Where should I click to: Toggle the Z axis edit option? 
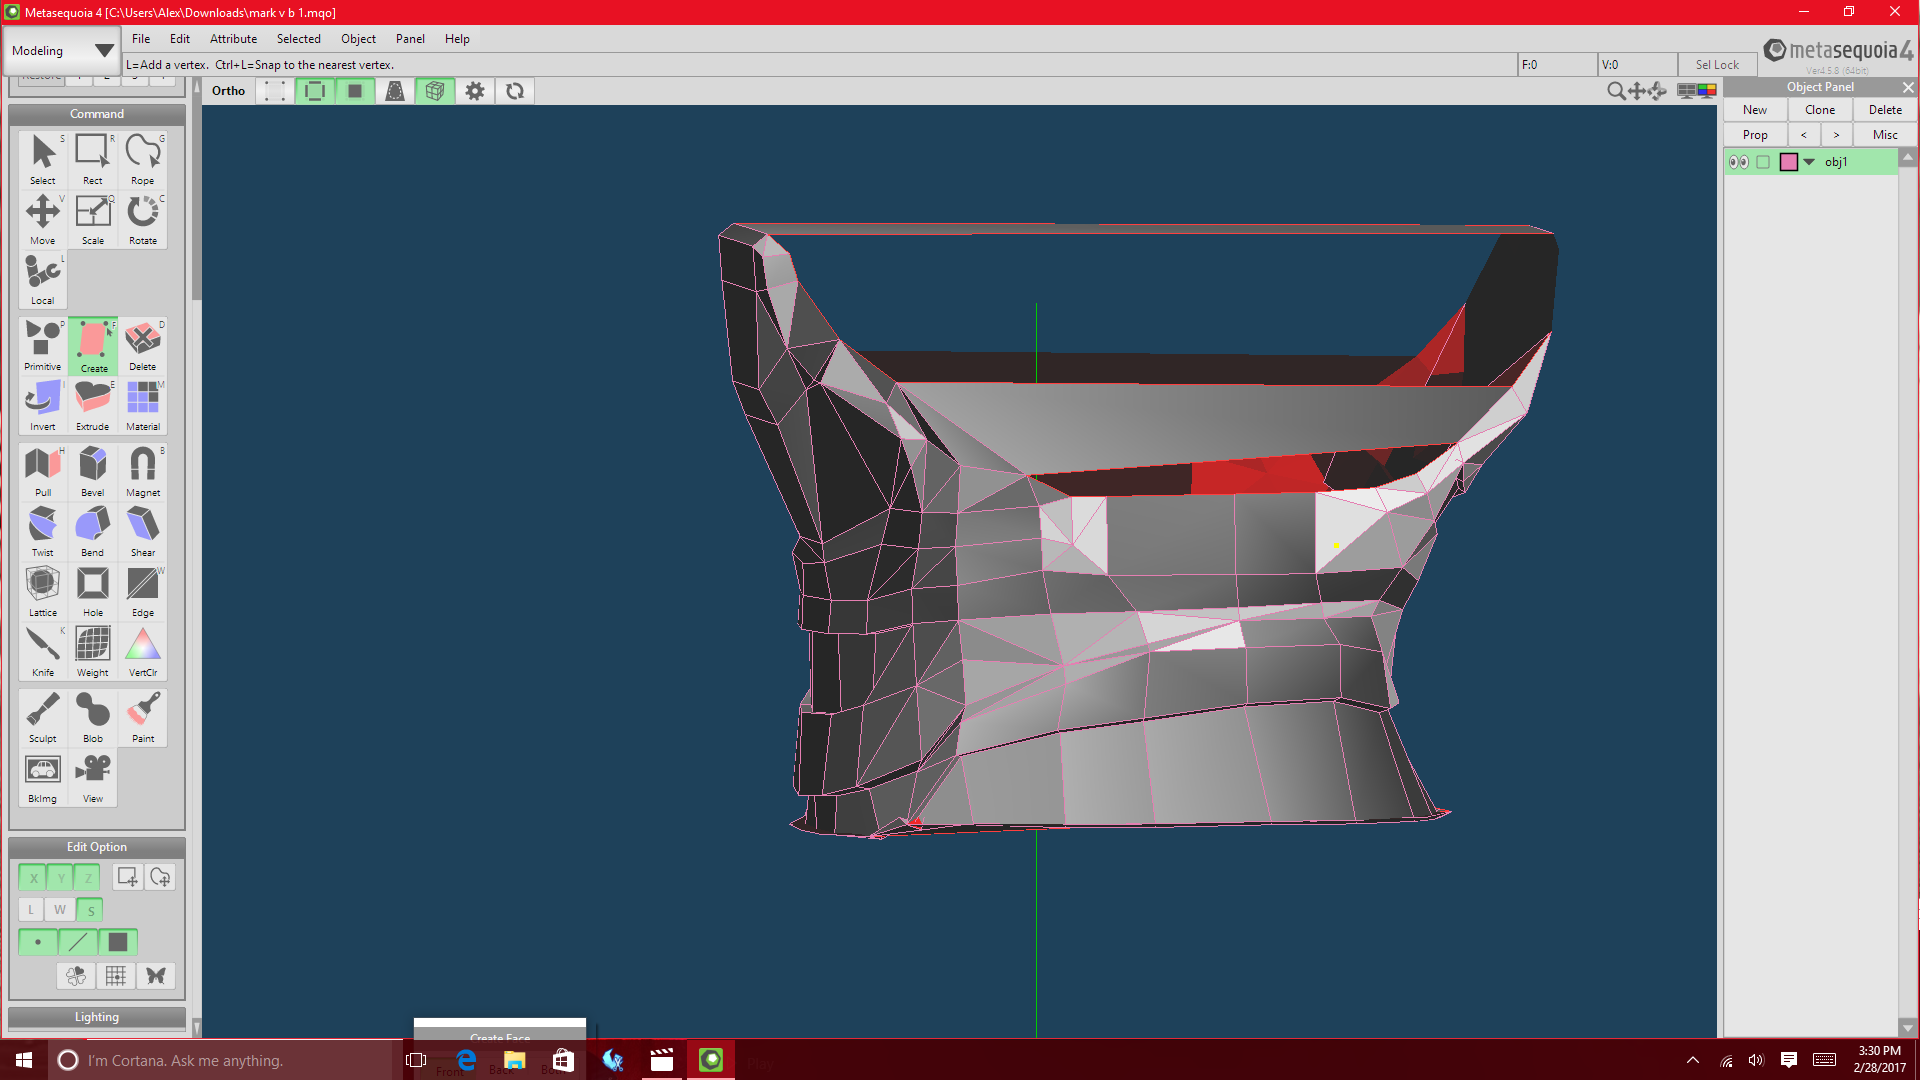click(88, 878)
